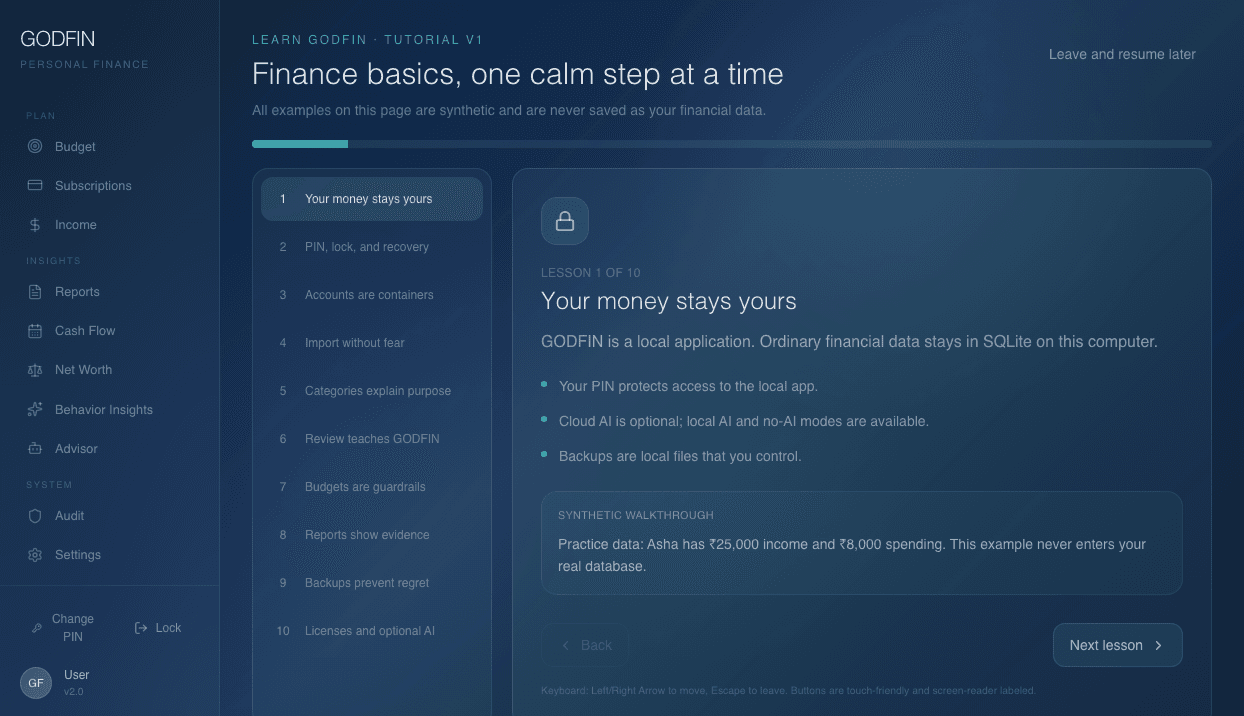Screen dimensions: 1244x716
Task: Open Settings from the sidebar
Action: [x=110, y=555]
